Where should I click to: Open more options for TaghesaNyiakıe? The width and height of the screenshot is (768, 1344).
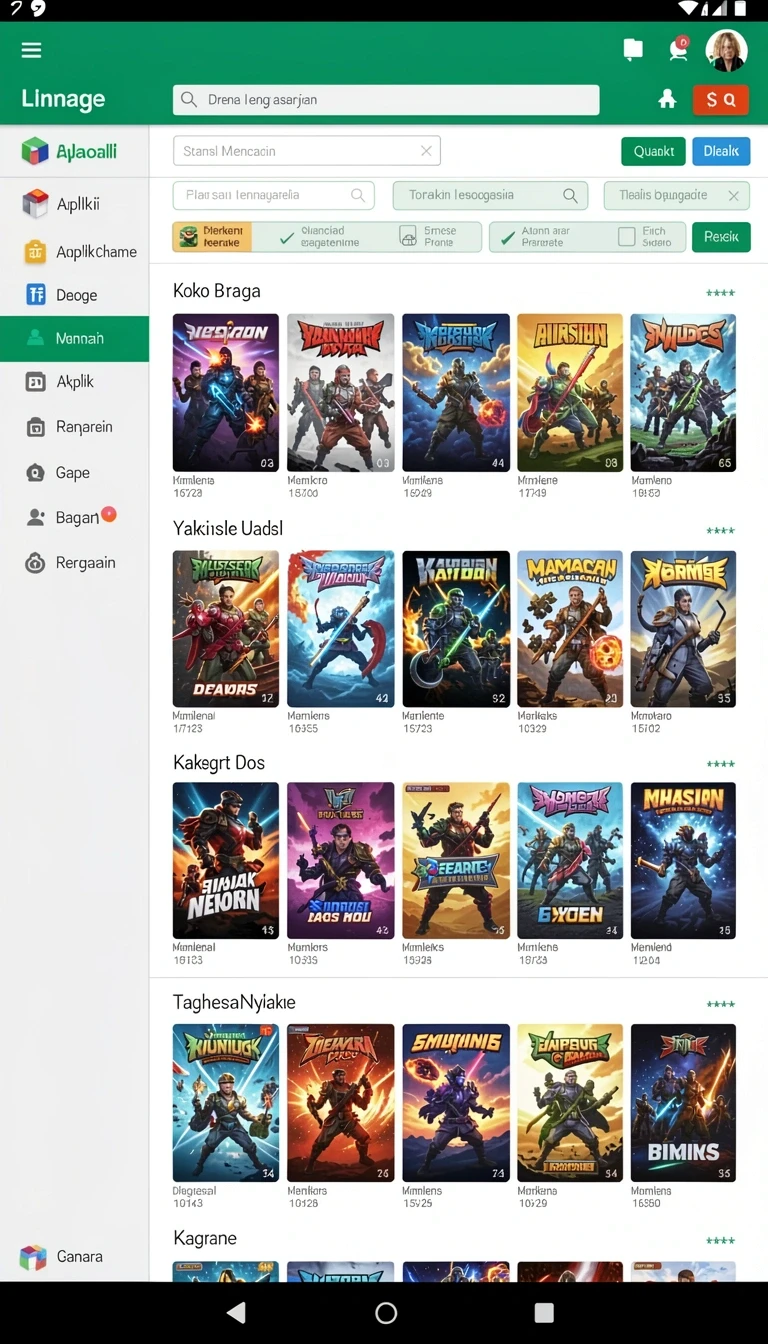coord(720,1004)
